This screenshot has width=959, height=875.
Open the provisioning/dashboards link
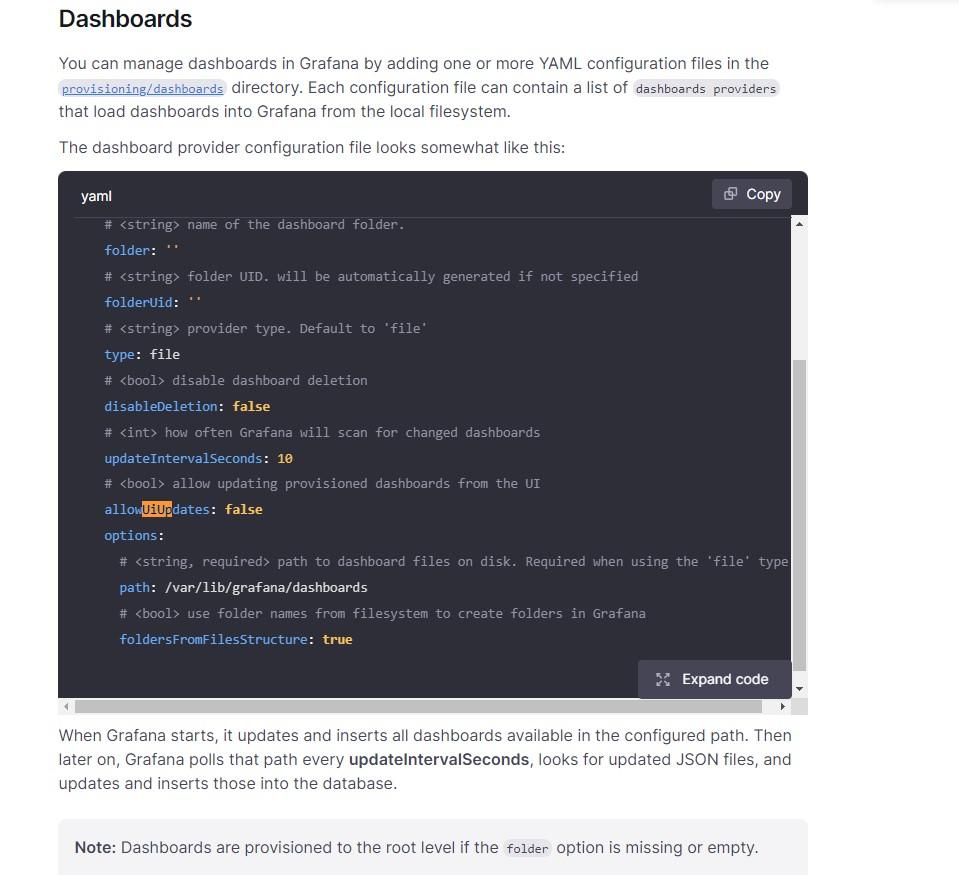(142, 88)
